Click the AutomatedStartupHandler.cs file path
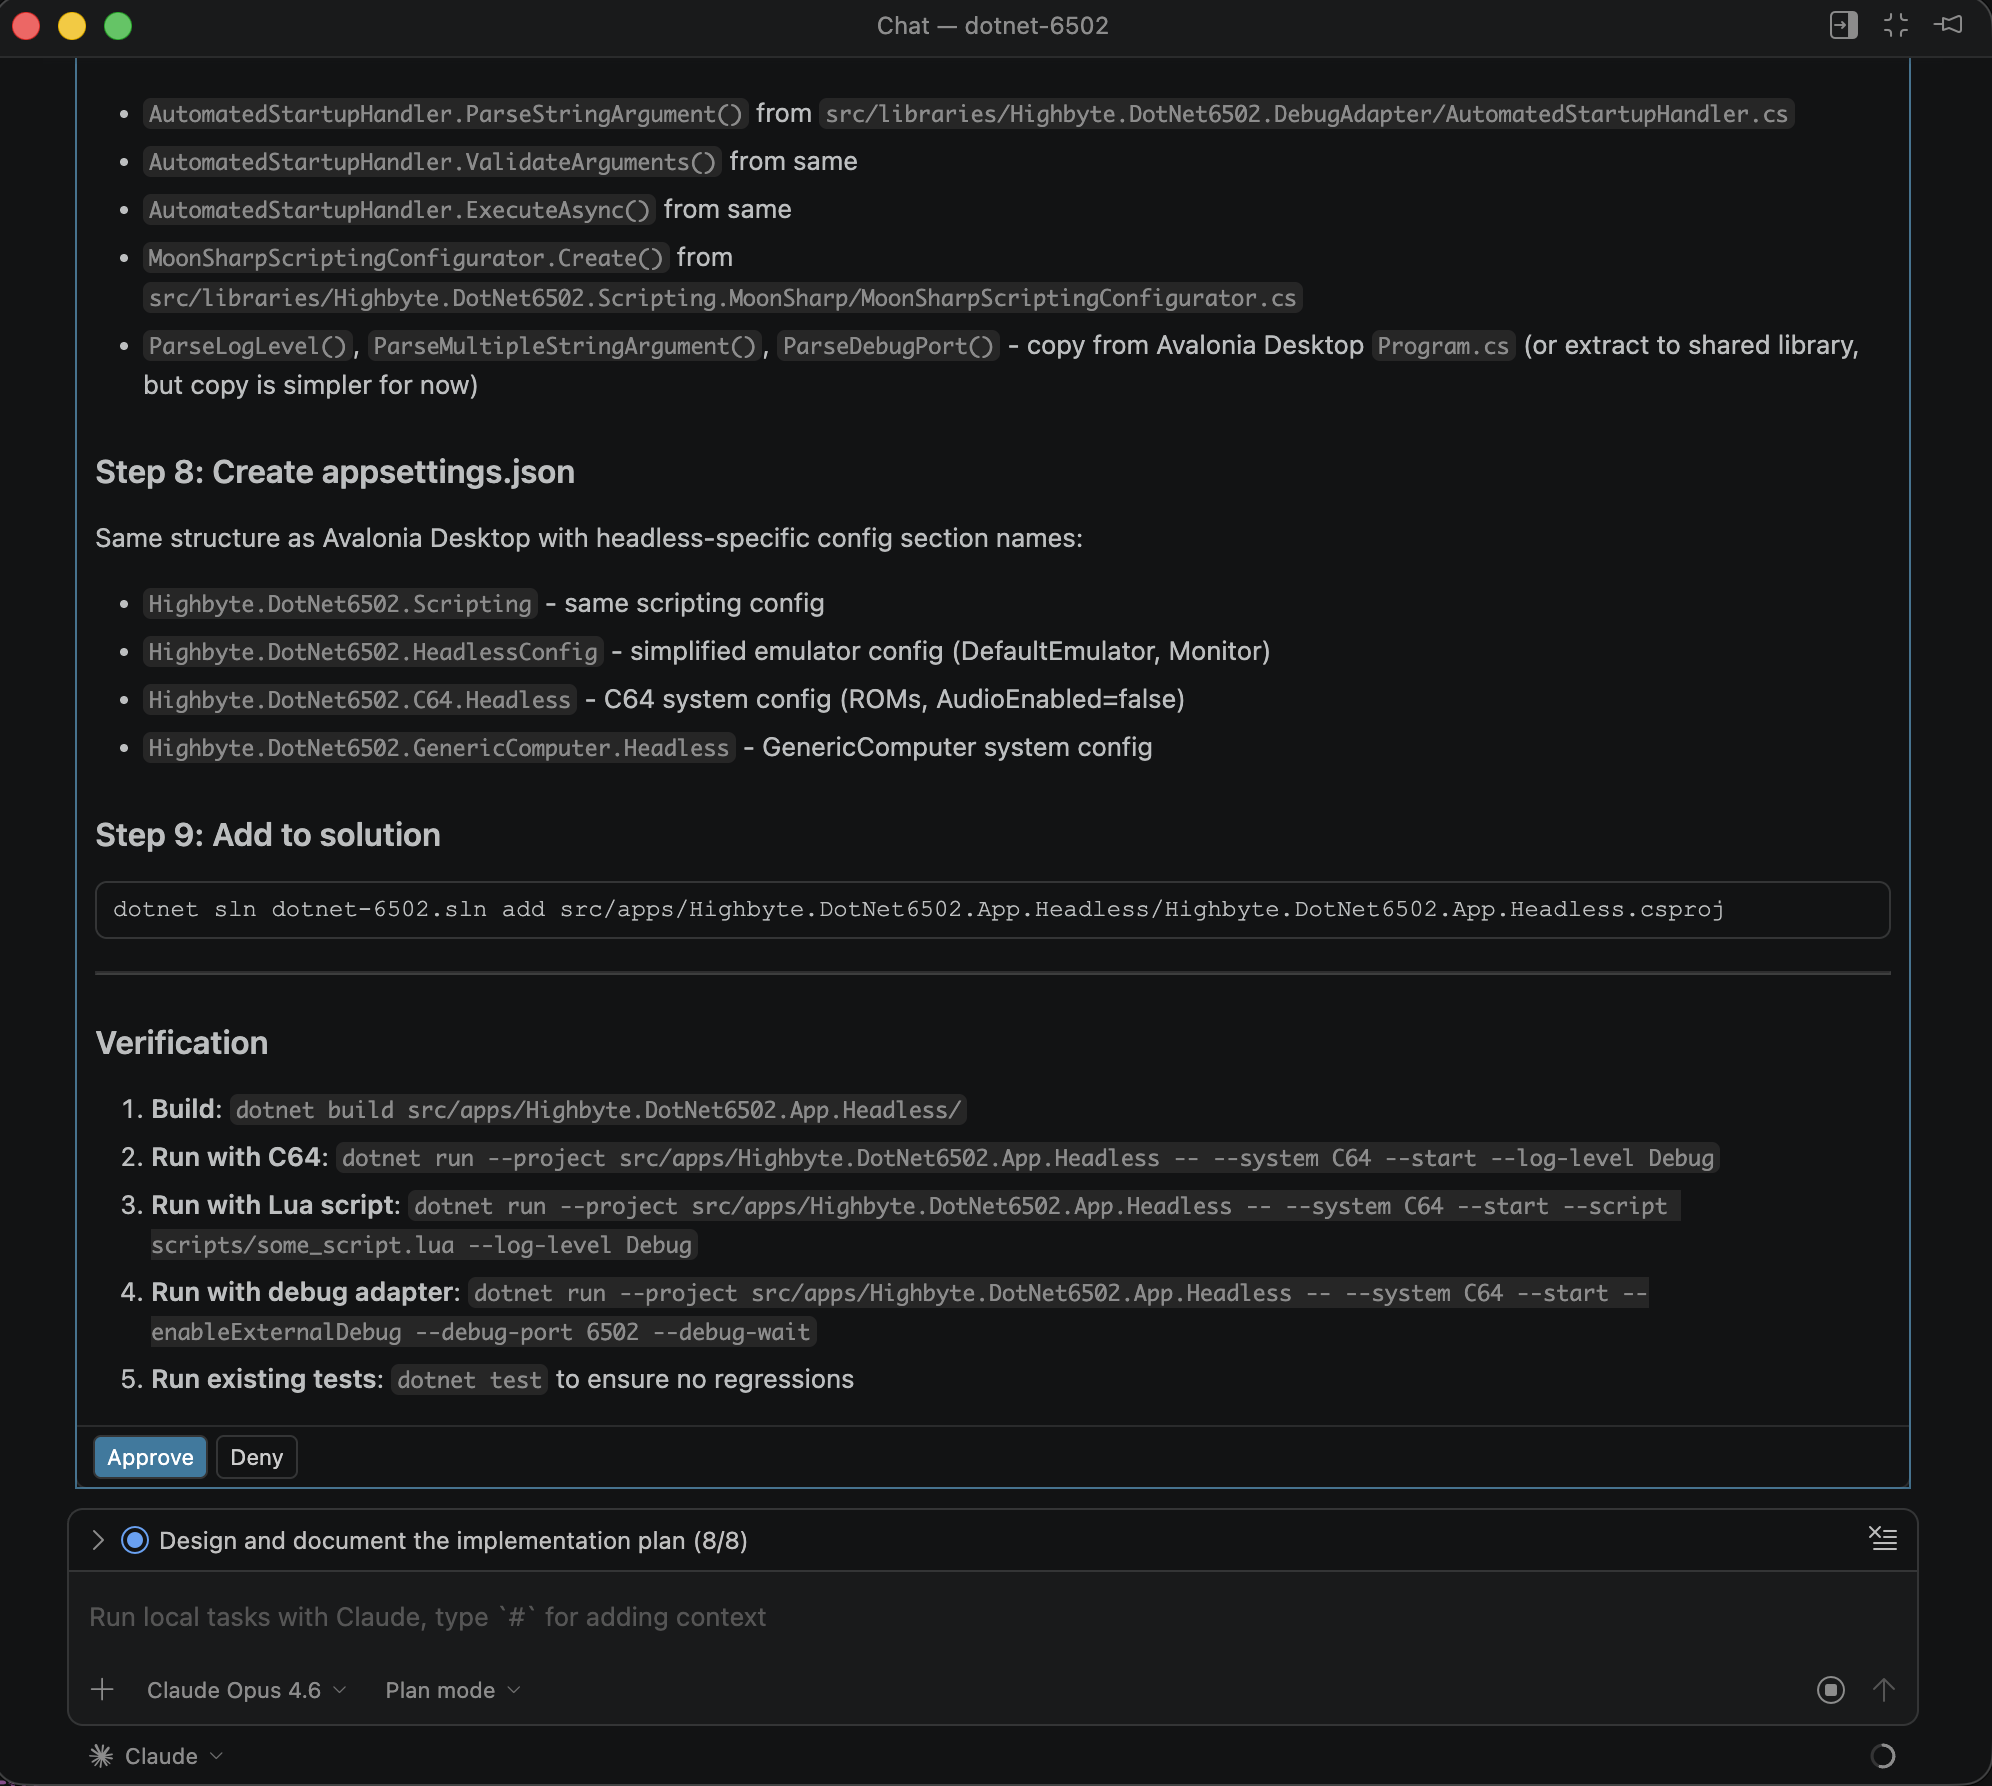This screenshot has width=1992, height=1786. (1306, 114)
